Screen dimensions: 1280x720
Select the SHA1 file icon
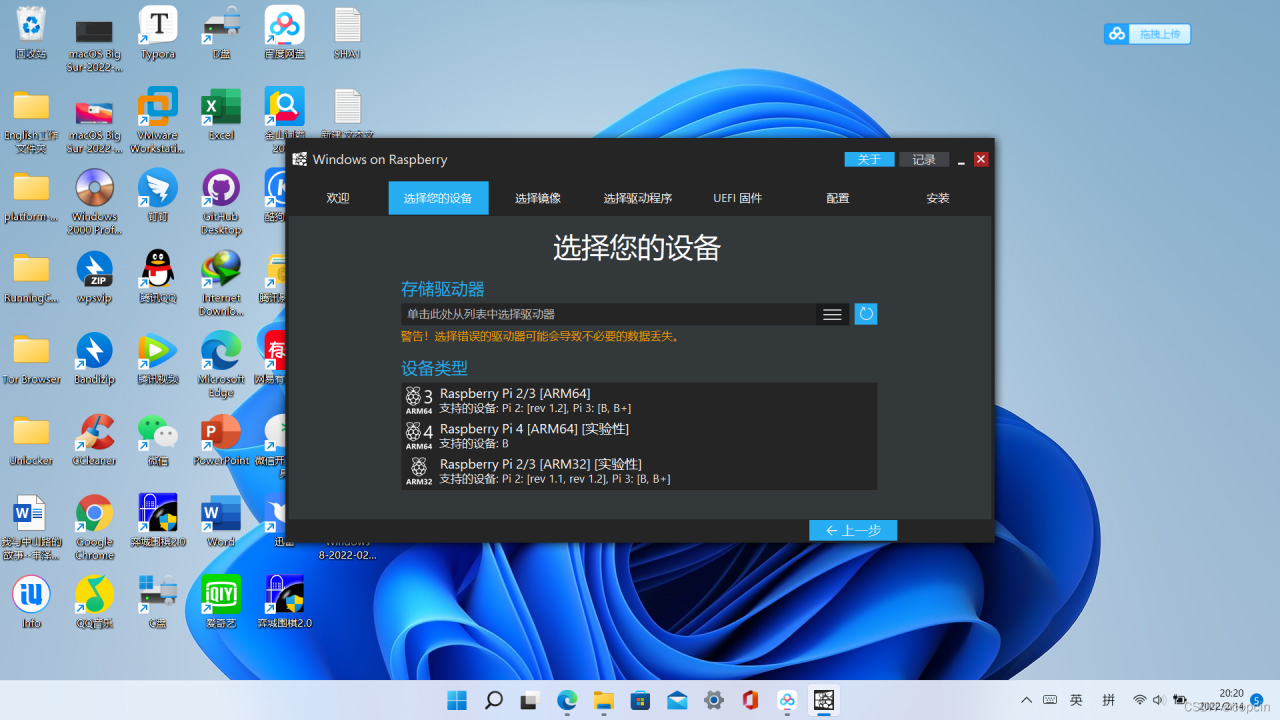pos(347,32)
